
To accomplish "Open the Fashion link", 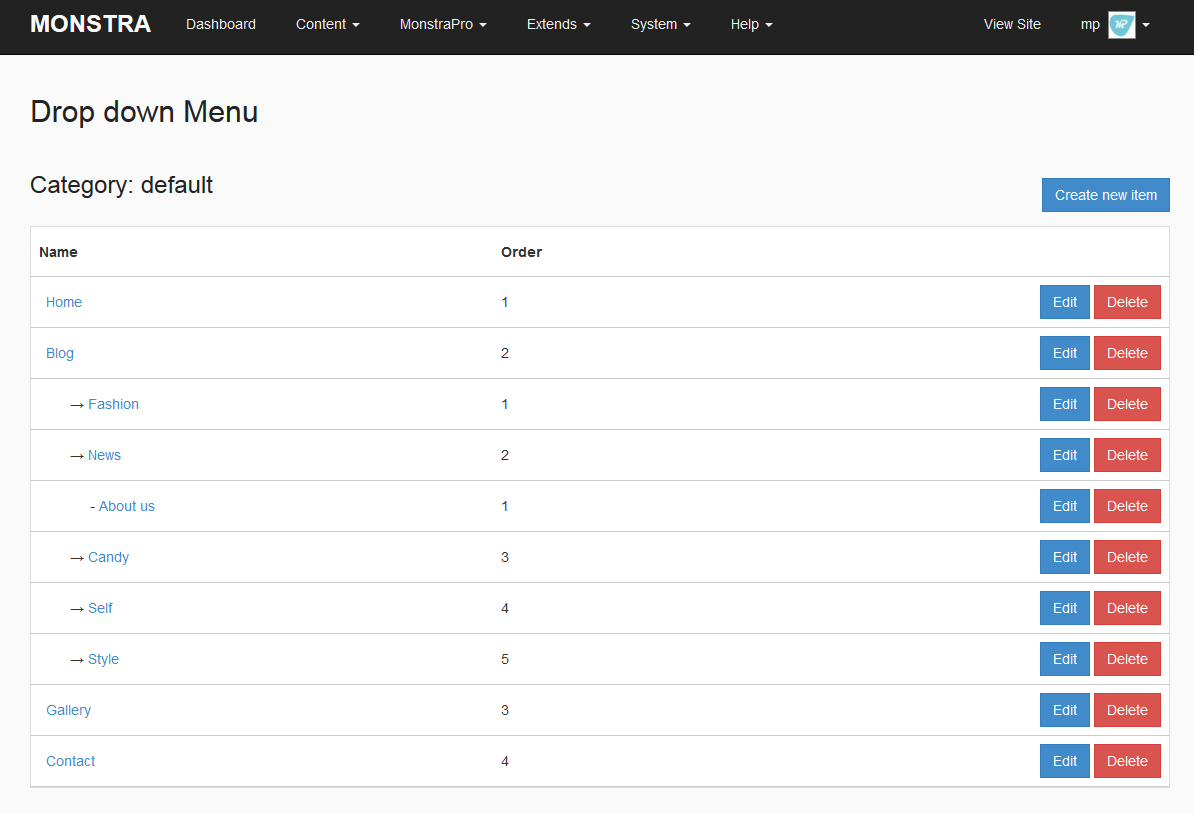I will pos(113,404).
